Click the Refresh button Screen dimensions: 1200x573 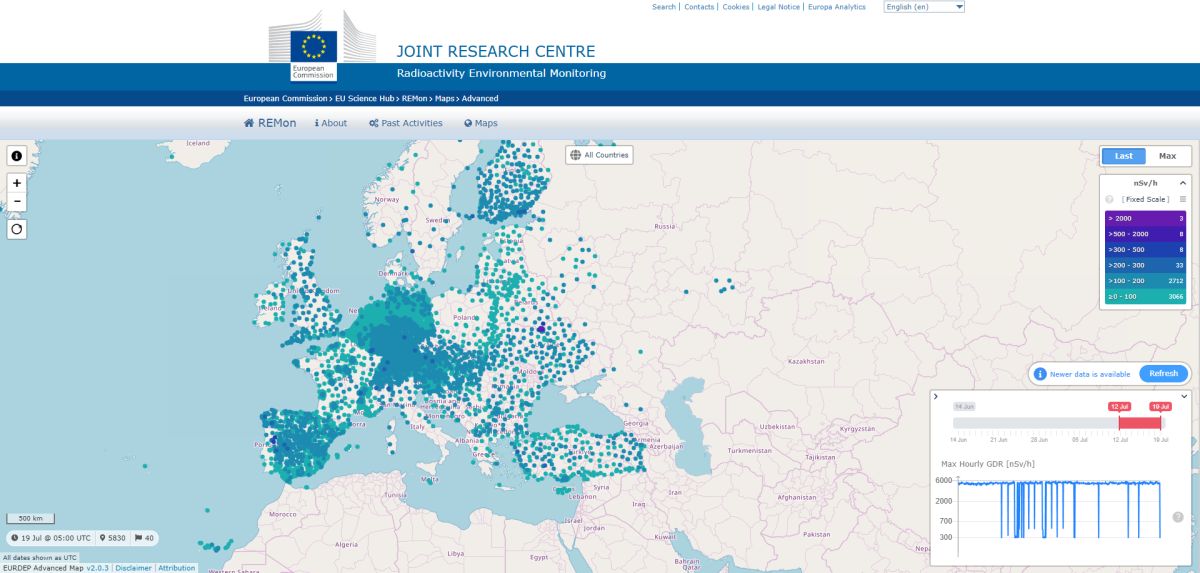tap(1164, 373)
